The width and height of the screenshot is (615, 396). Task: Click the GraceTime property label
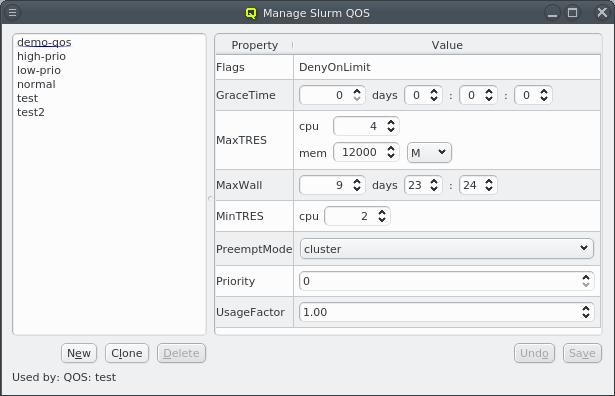[246, 95]
